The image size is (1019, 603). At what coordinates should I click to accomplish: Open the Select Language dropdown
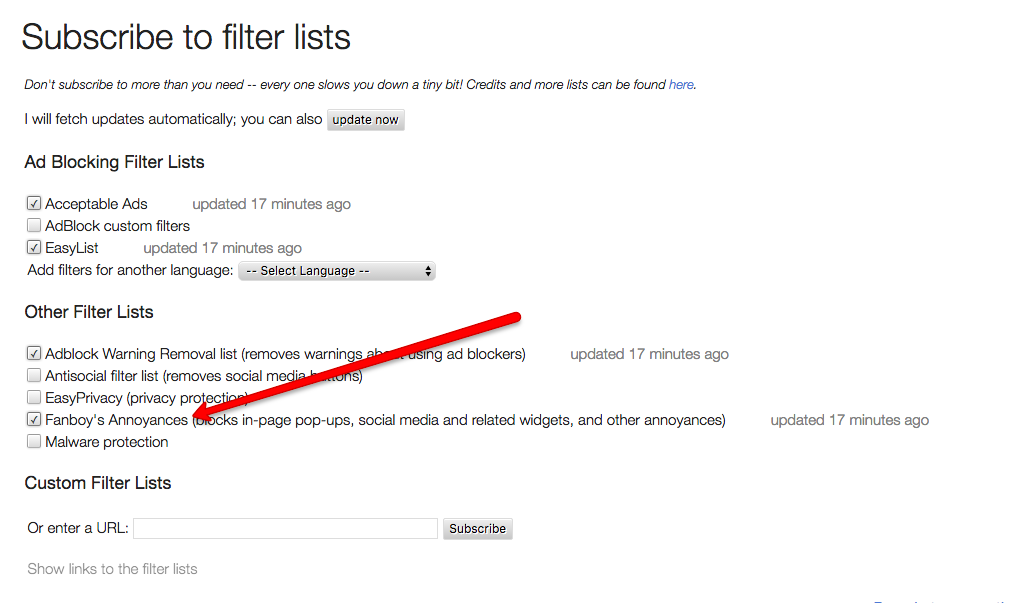click(336, 271)
